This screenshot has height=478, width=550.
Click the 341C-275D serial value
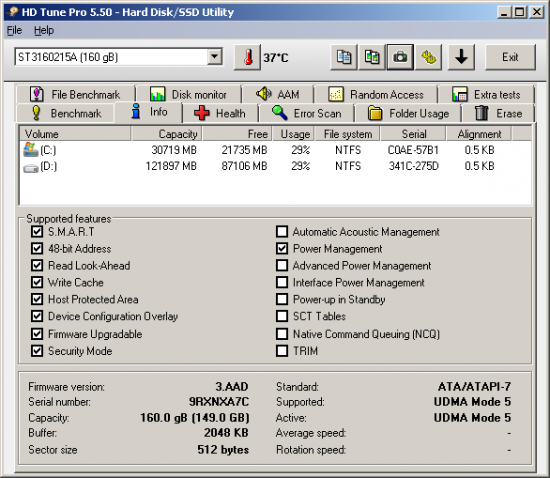click(414, 166)
